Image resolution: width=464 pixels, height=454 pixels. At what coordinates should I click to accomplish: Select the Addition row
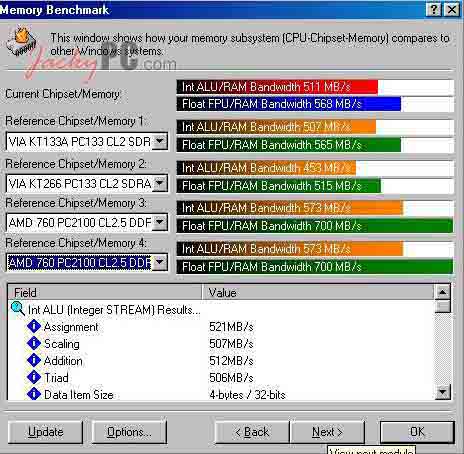pyautogui.click(x=221, y=360)
